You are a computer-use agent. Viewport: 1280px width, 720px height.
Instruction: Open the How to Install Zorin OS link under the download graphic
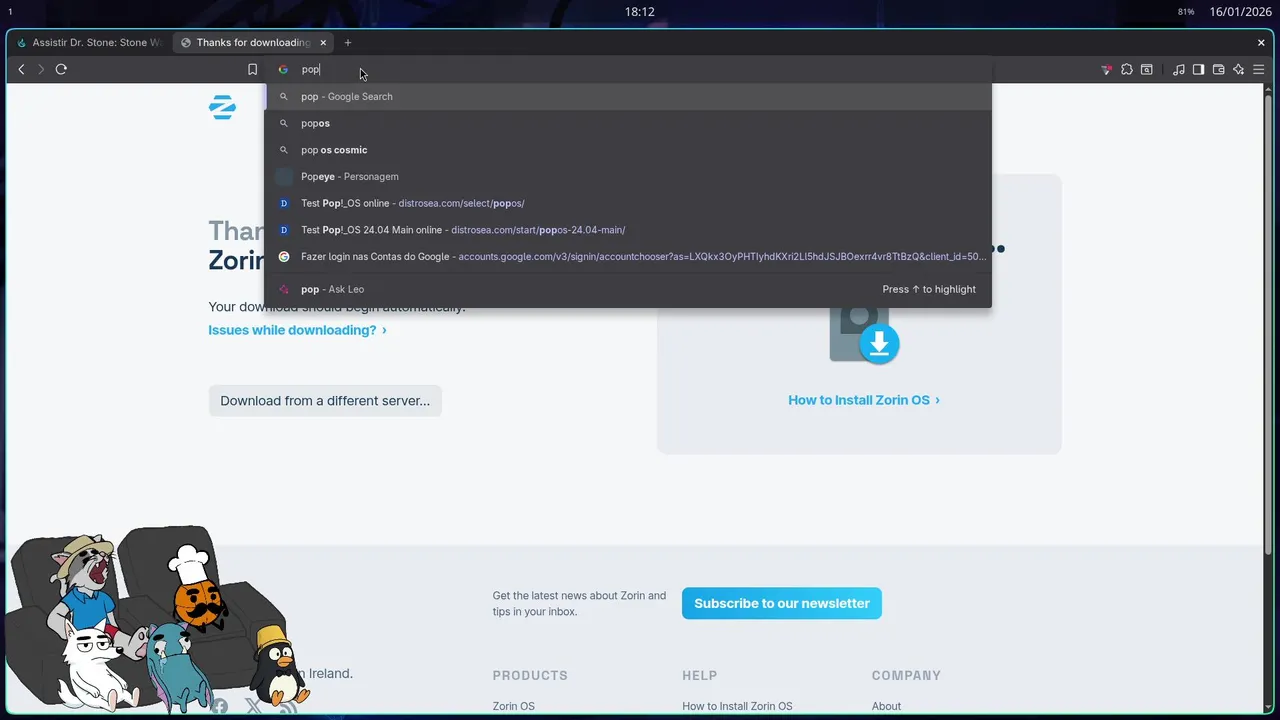[x=864, y=400]
